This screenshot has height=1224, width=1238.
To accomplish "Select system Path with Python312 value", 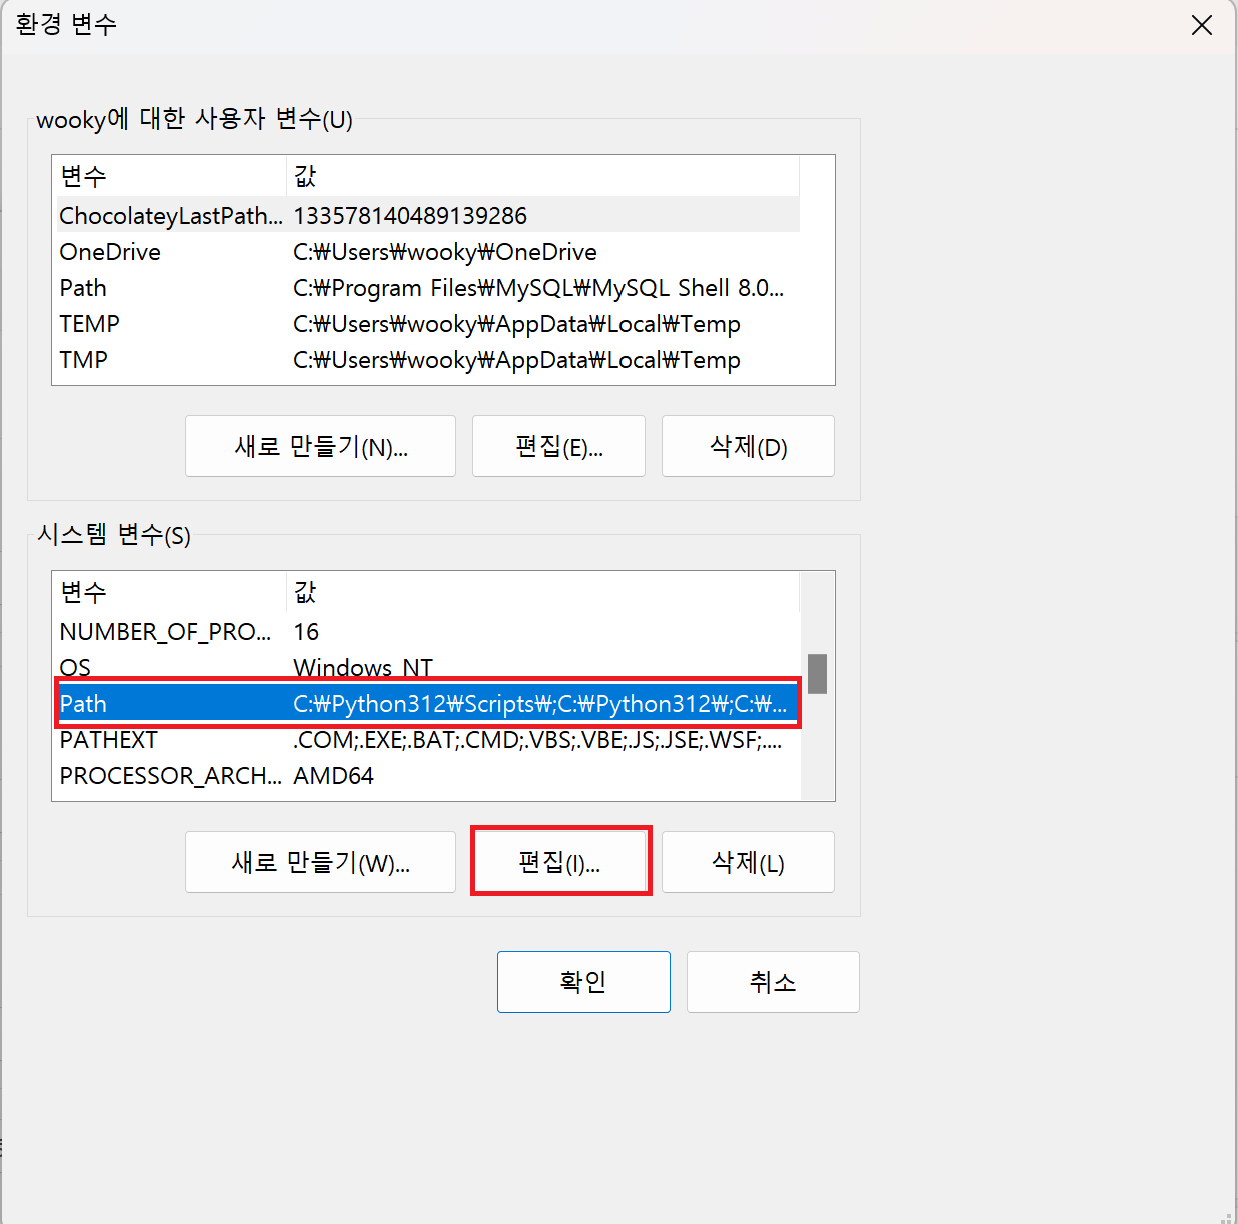I will click(427, 703).
